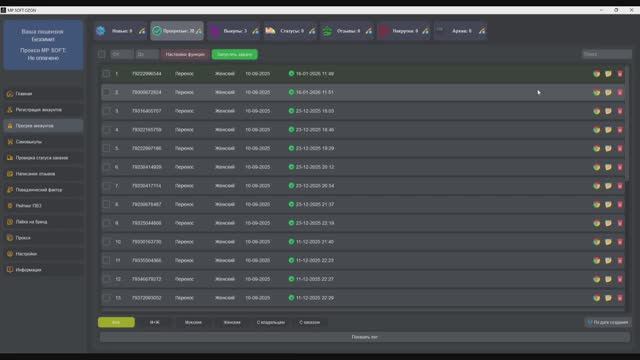Switch to the Накрутки tab
The image size is (640, 360).
(404, 31)
